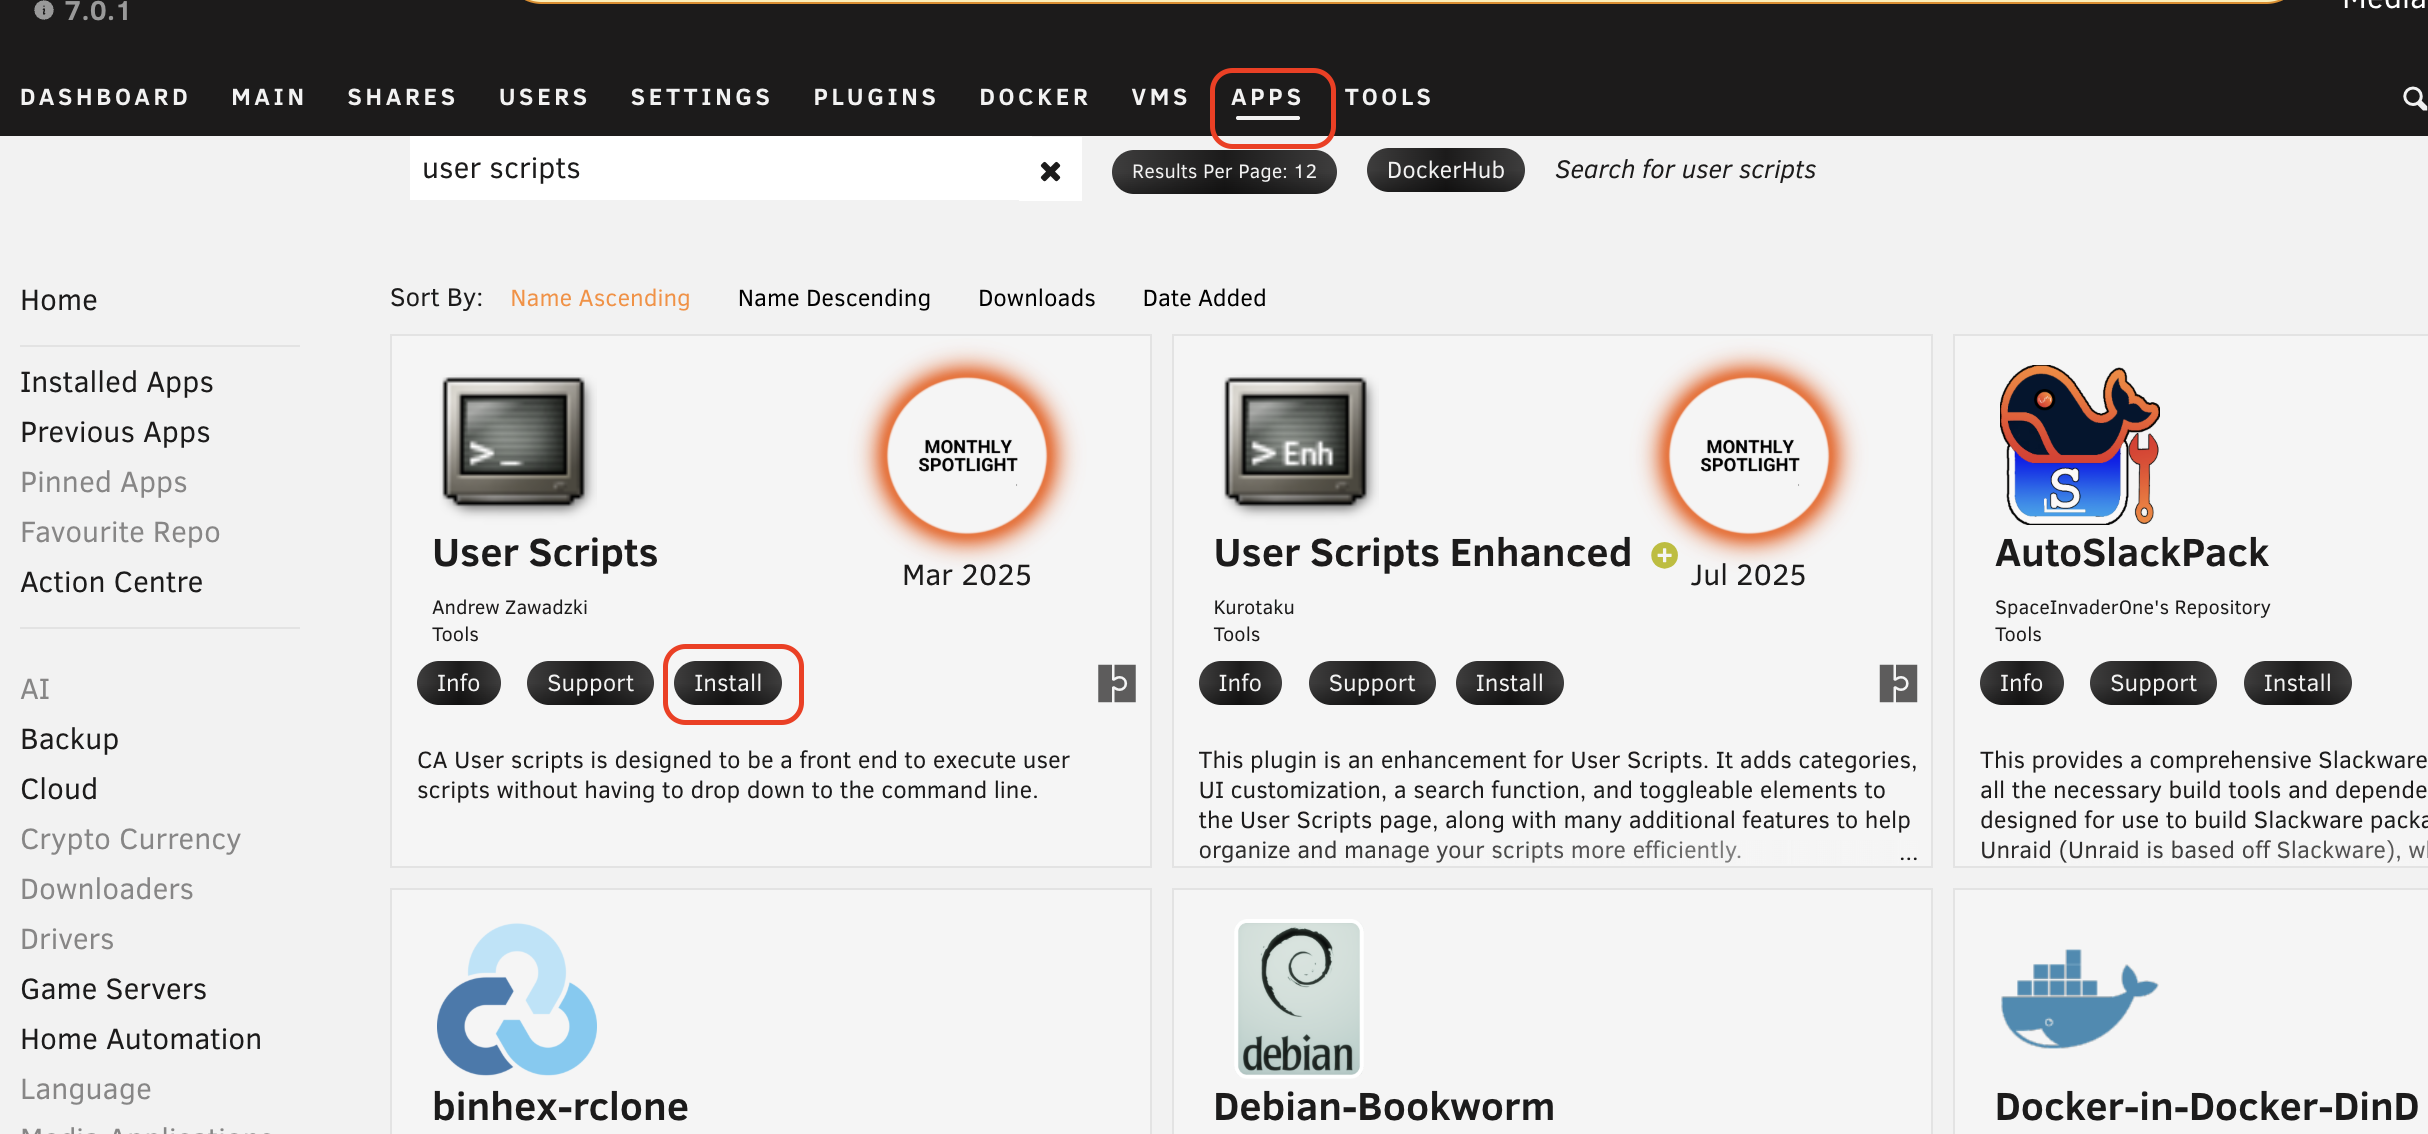Click the User Scripts Enhanced terminal icon
This screenshot has height=1134, width=2428.
1296,441
